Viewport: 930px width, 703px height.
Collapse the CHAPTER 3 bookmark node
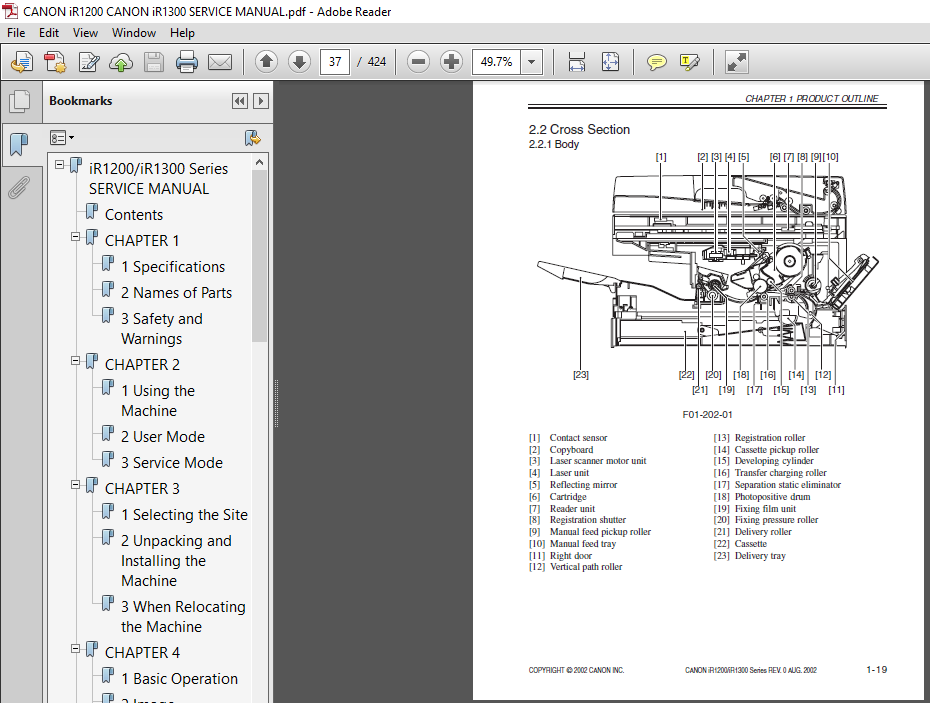coord(75,485)
